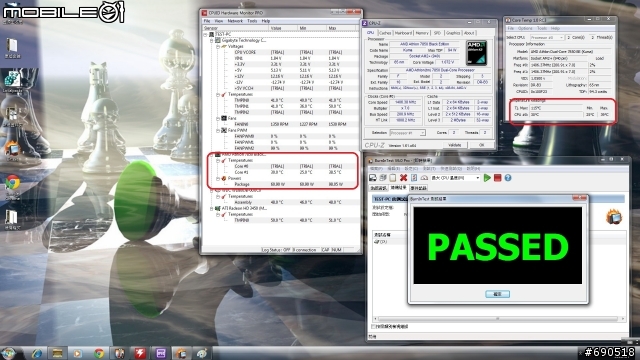
Task: Click the red lightning taskbar icon
Action: [x=140, y=353]
